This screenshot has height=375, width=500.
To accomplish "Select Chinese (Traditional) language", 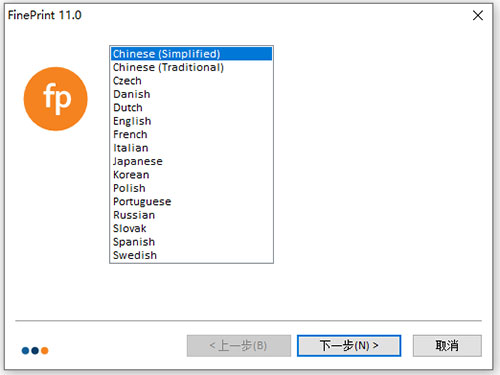I will (192, 67).
